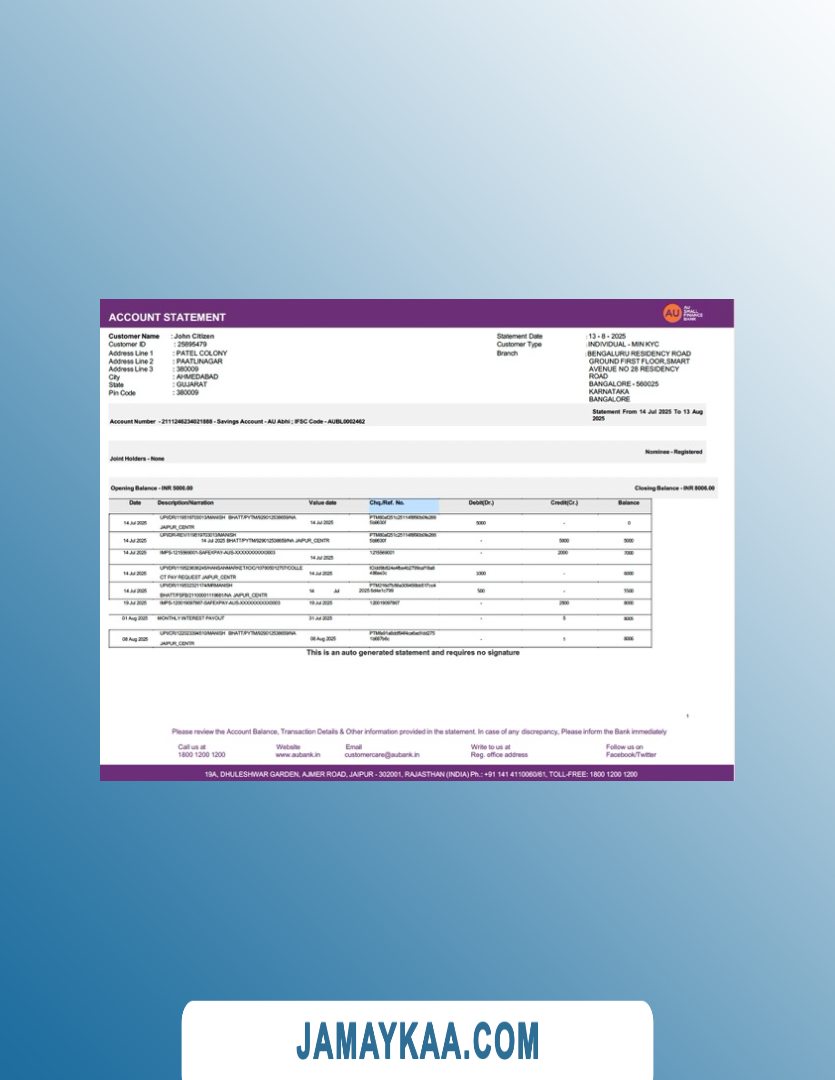Click the purple review-discrepancy disclaimer line
The image size is (835, 1080).
coord(419,731)
